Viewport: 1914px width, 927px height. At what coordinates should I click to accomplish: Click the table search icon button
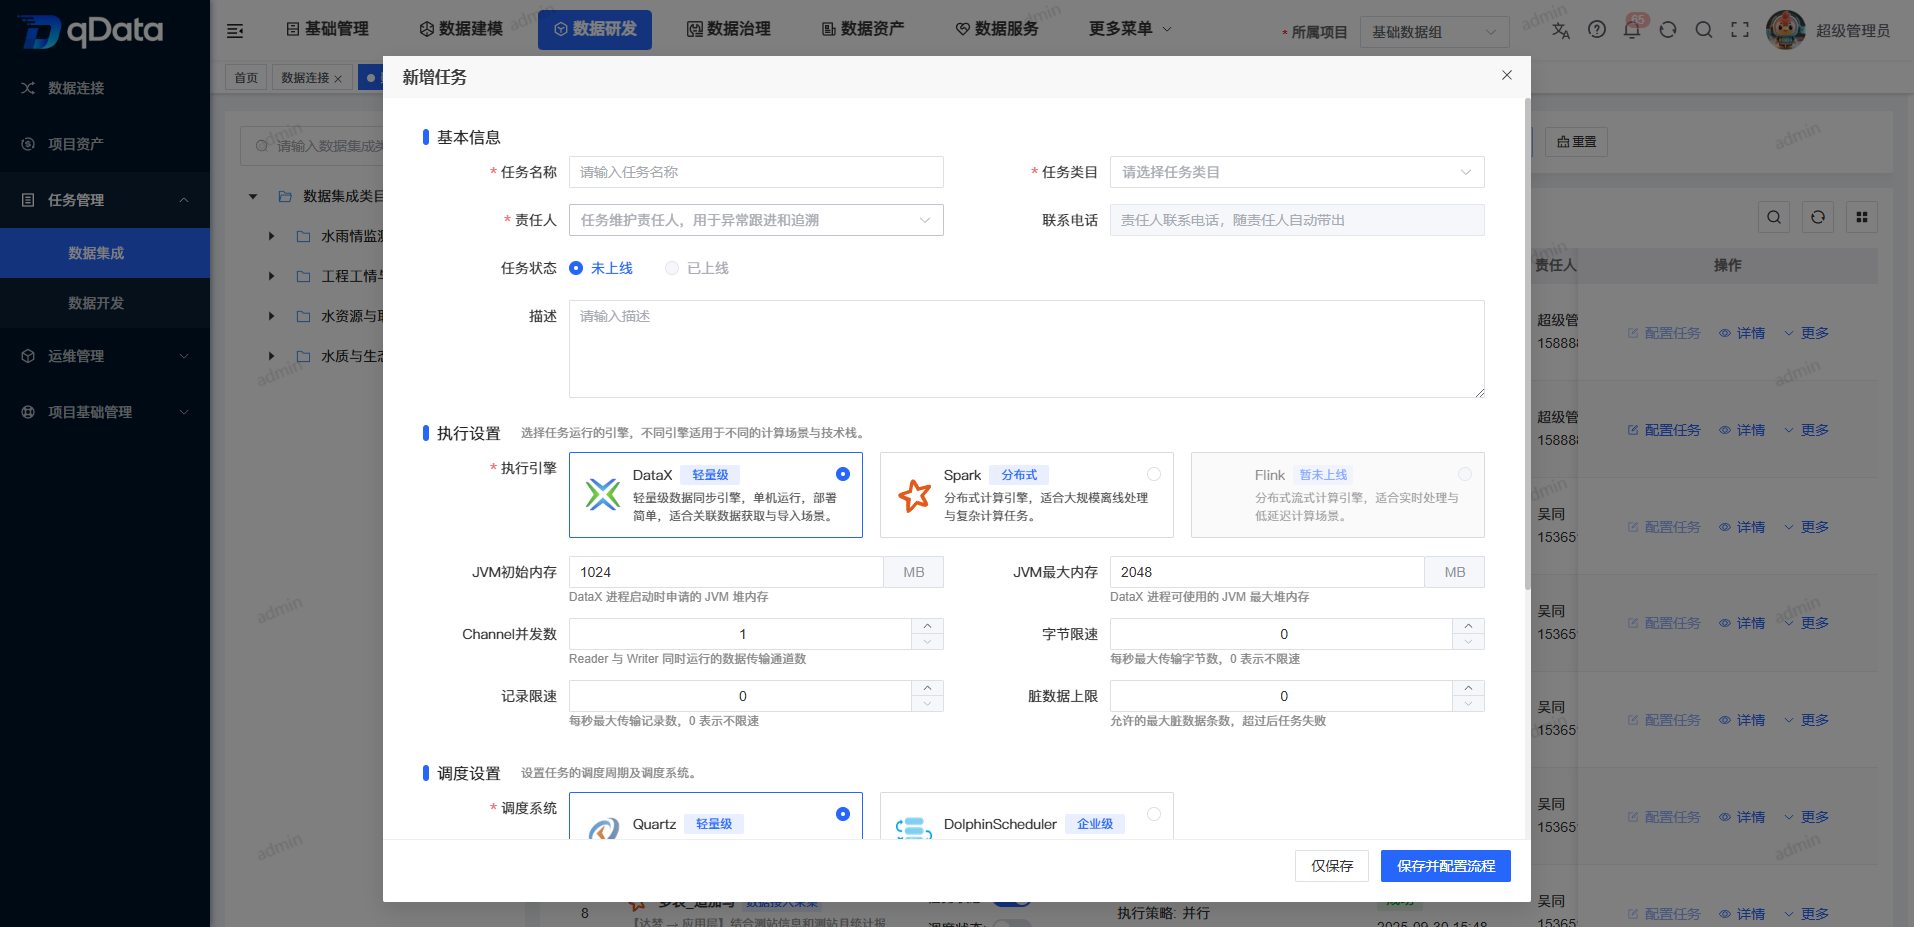[x=1774, y=217]
